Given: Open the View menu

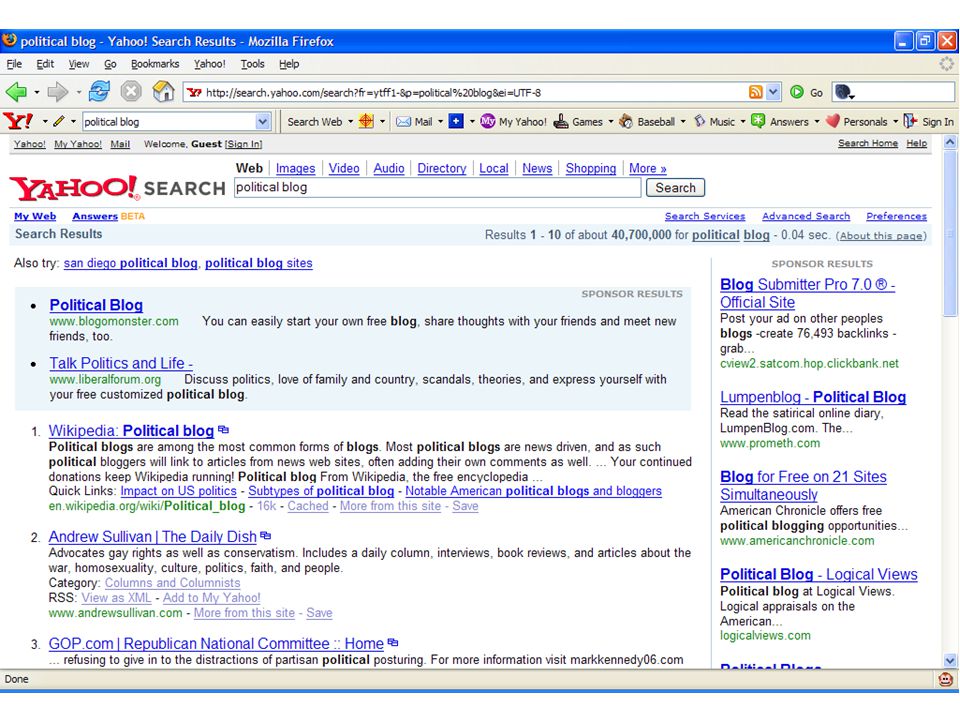Looking at the screenshot, I should click(78, 64).
